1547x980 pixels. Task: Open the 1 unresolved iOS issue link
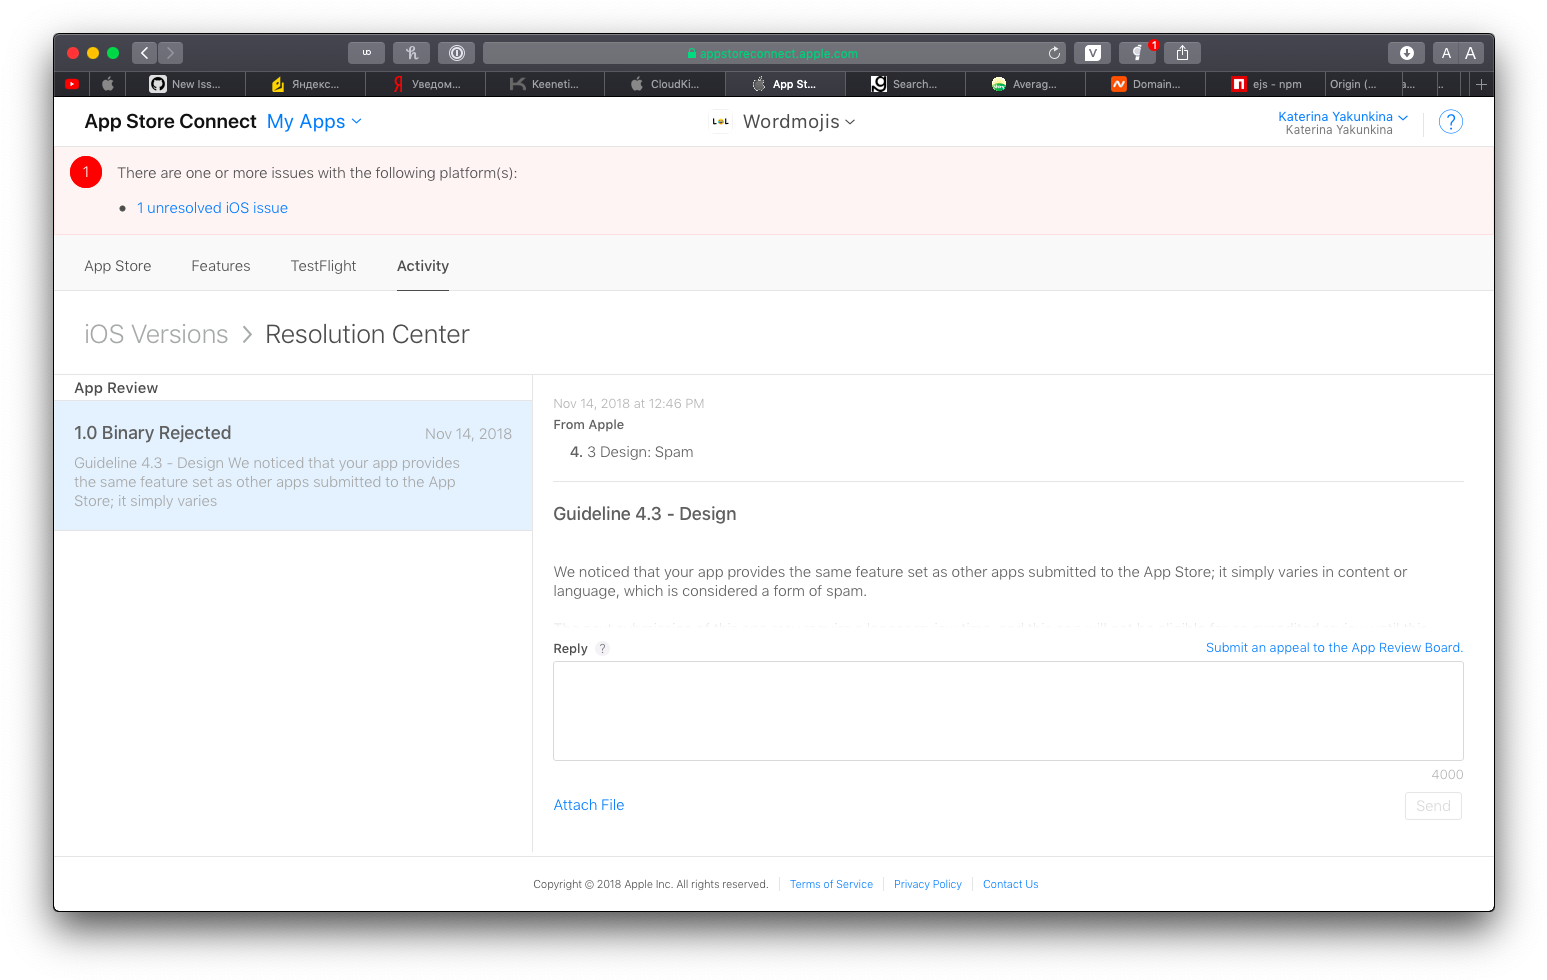(212, 208)
